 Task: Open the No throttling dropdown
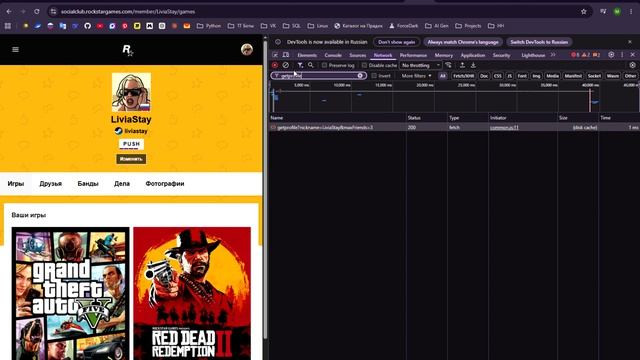420,65
